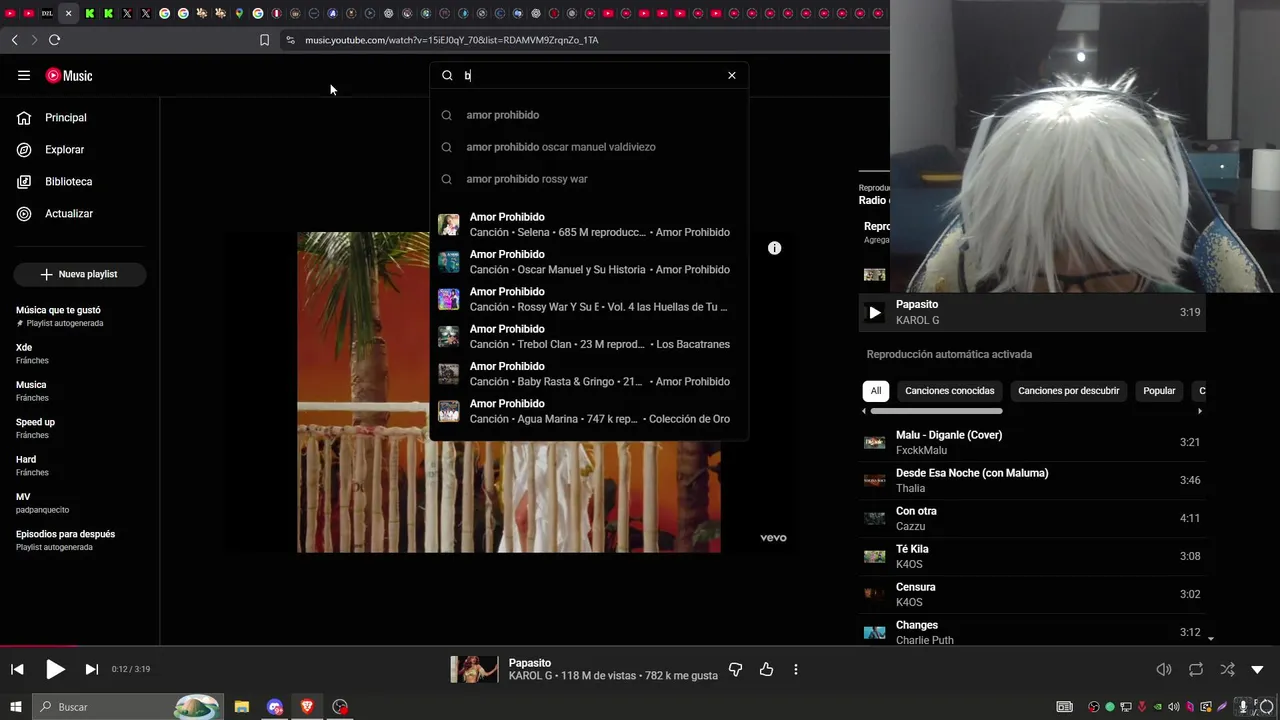Viewport: 1280px width, 720px height.
Task: Click the search magnifier icon in search box
Action: [x=447, y=75]
